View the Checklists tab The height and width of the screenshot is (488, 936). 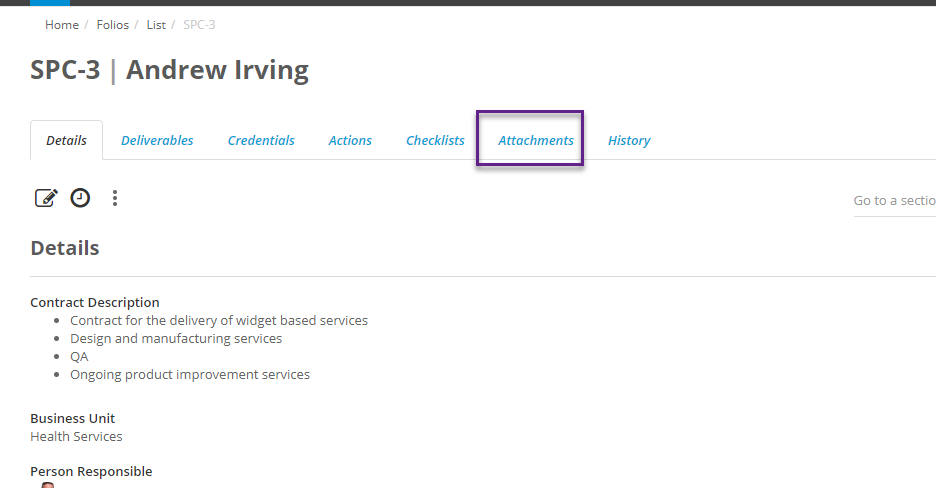tap(435, 141)
